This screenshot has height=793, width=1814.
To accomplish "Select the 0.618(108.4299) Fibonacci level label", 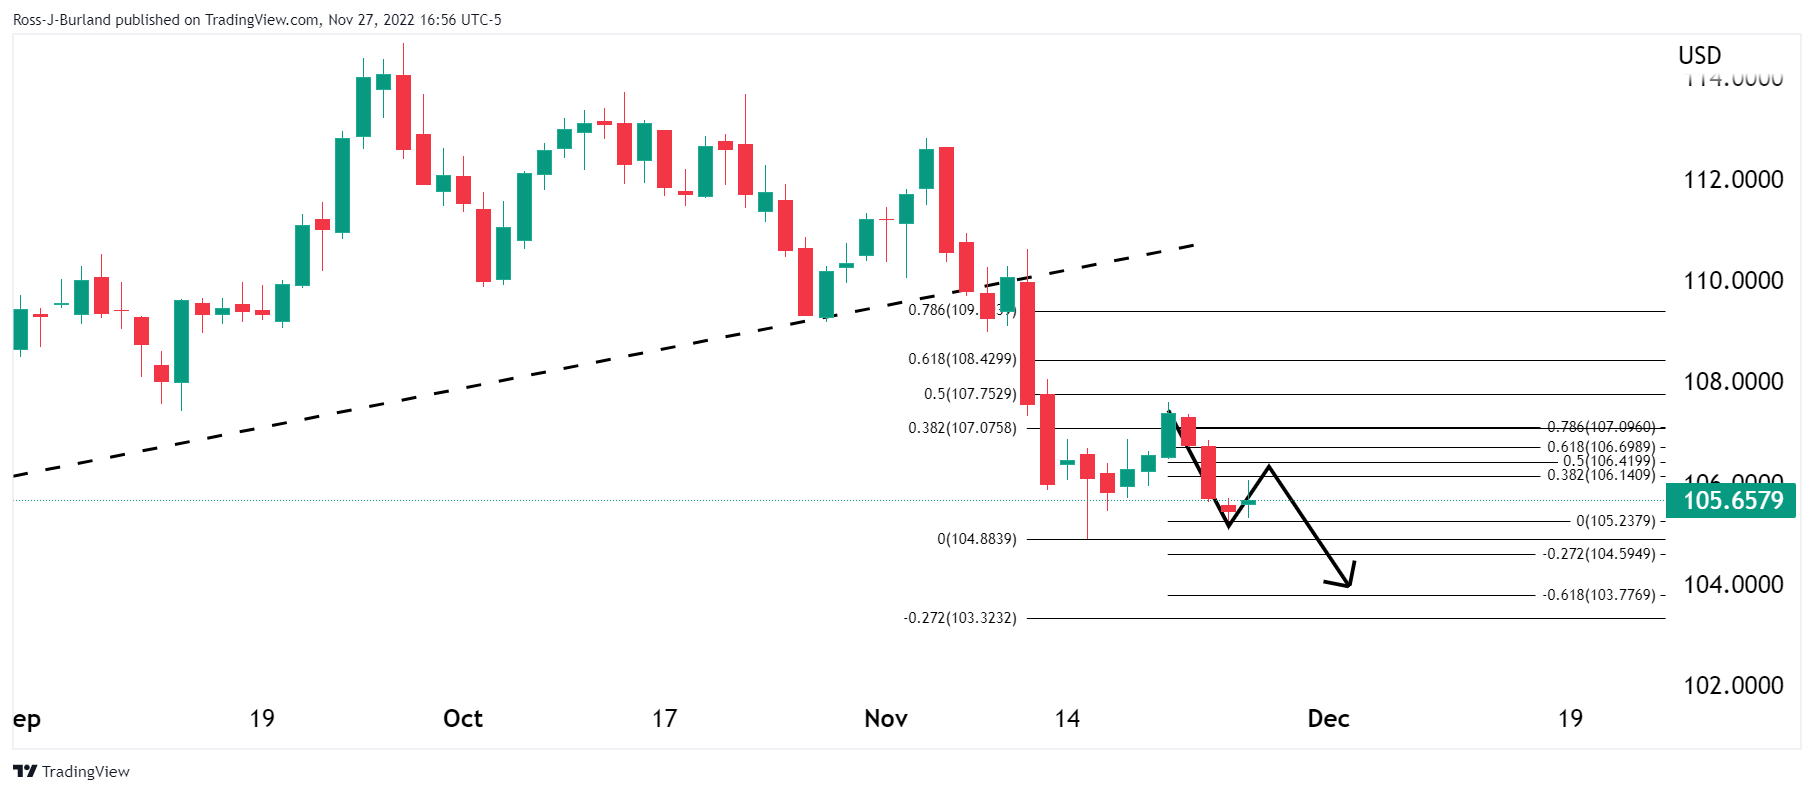I will pyautogui.click(x=962, y=359).
